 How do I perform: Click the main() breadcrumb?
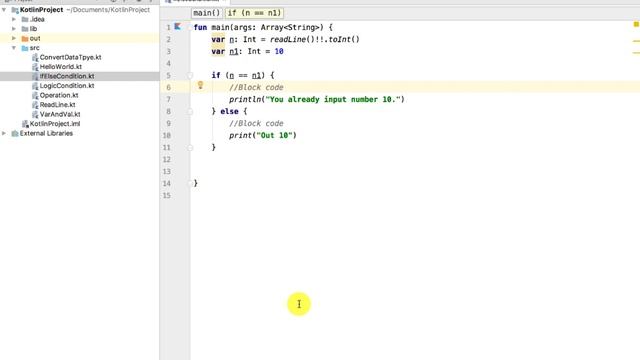coord(207,13)
